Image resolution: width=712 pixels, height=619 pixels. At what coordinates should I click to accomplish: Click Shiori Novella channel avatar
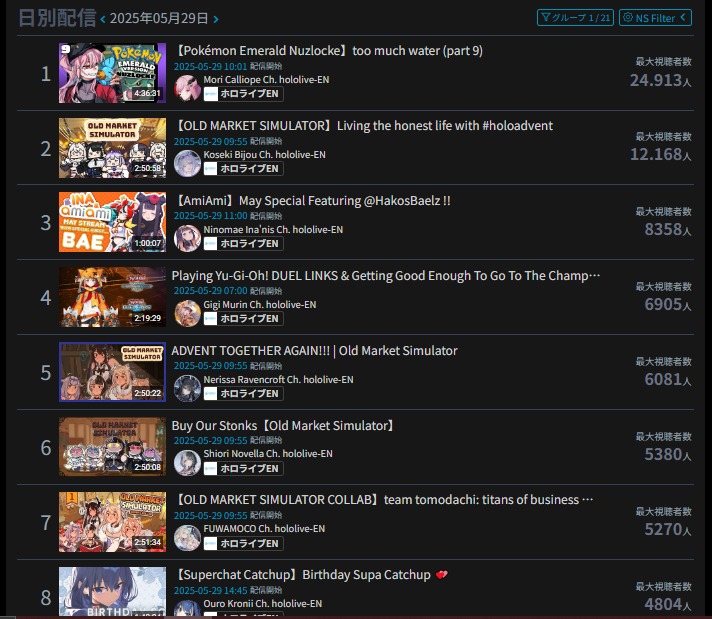[x=187, y=462]
